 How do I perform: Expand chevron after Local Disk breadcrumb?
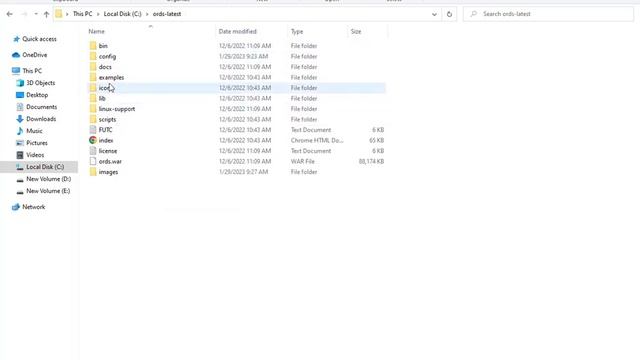pos(147,14)
